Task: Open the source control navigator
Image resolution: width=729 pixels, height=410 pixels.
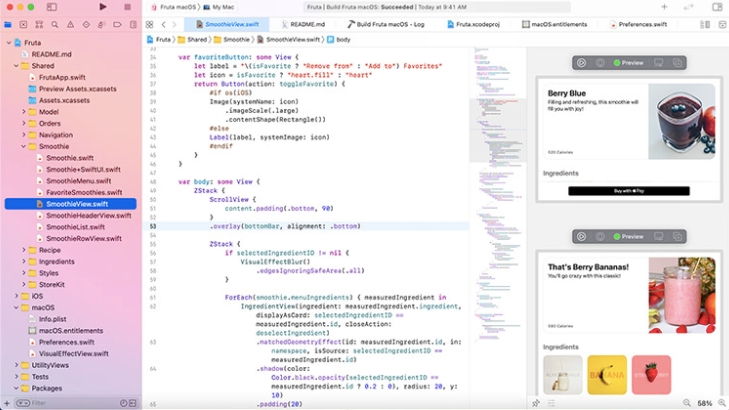Action: tap(24, 25)
